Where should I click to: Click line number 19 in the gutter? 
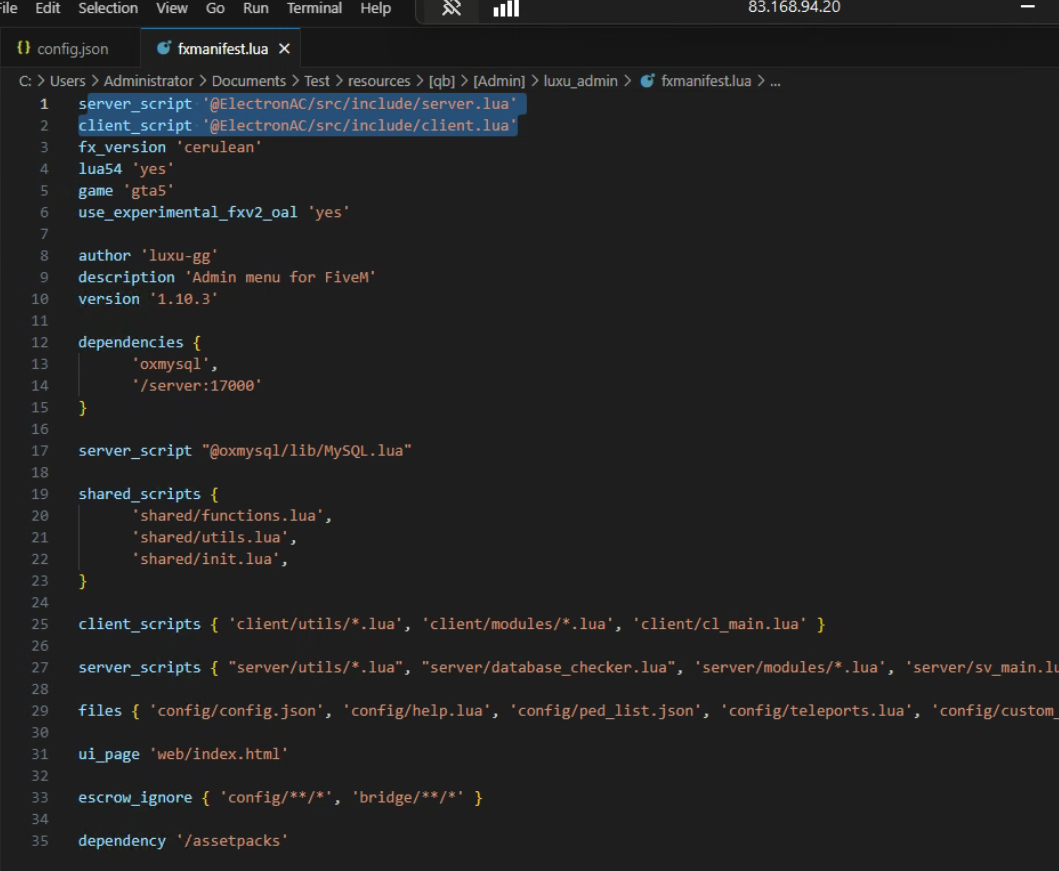point(40,494)
